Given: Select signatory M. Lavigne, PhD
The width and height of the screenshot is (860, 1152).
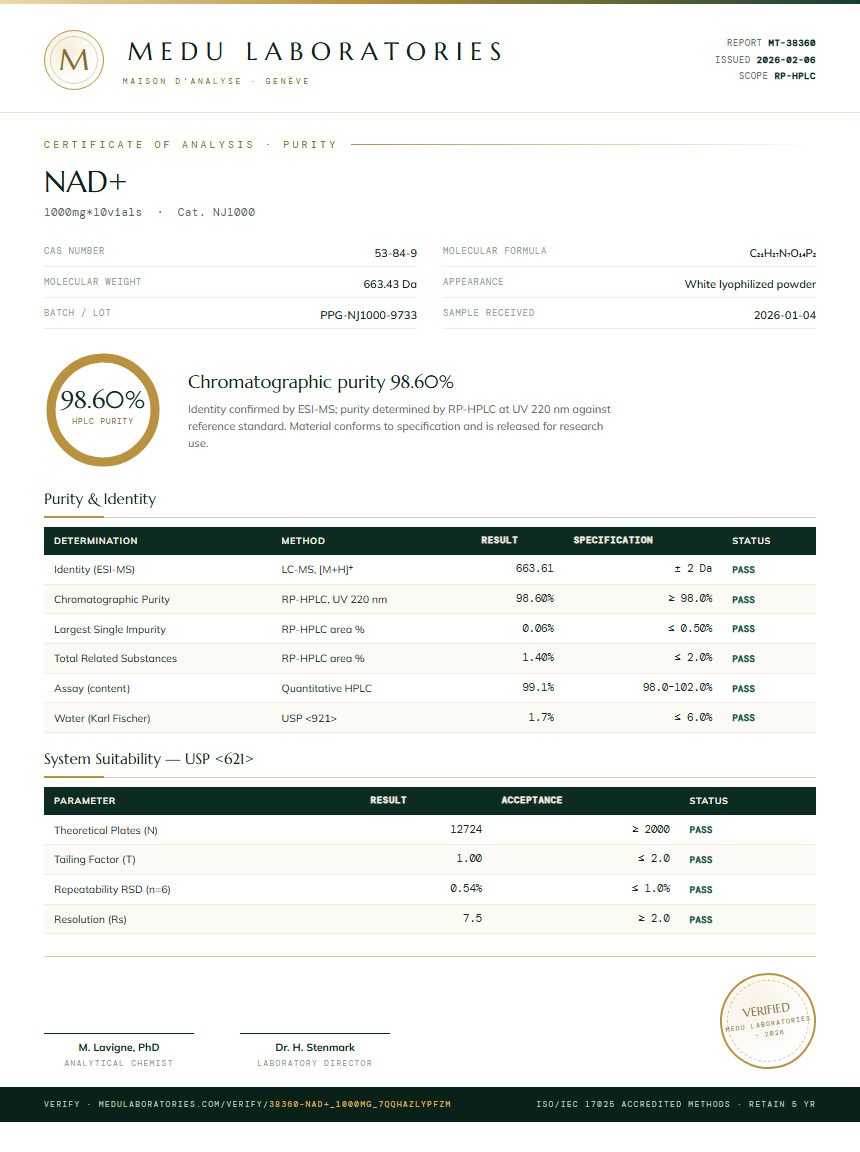Looking at the screenshot, I should click(119, 1048).
